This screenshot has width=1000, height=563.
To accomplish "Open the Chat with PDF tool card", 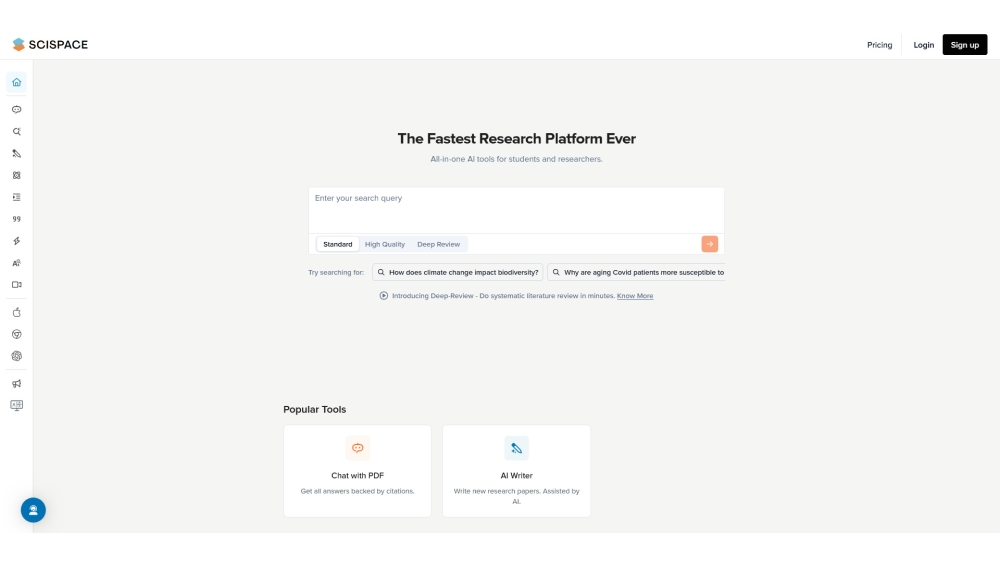I will pyautogui.click(x=357, y=471).
